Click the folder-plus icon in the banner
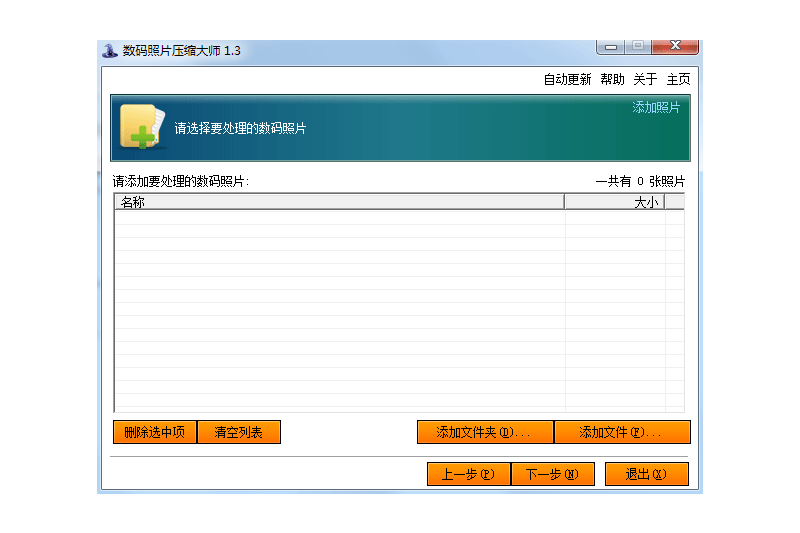 [x=138, y=127]
